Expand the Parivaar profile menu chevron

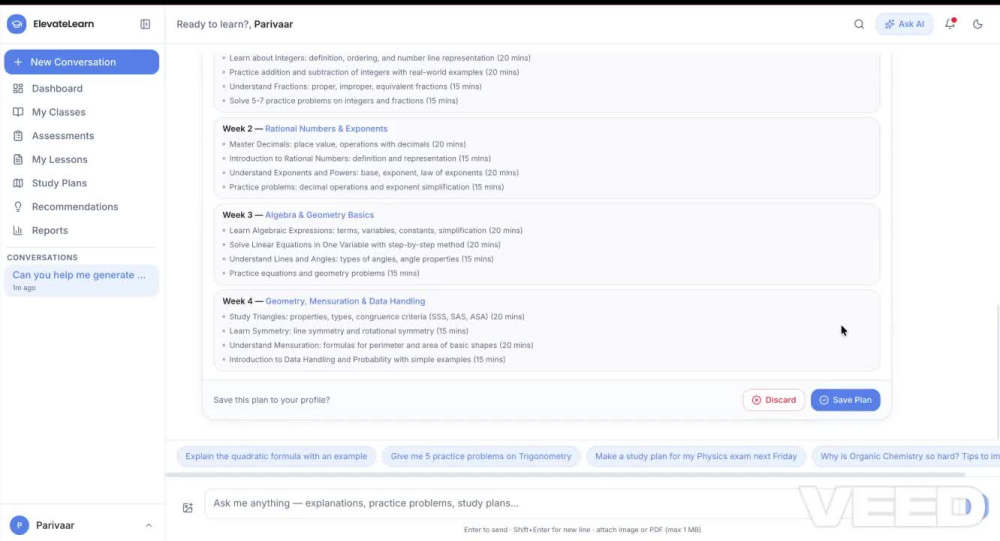[x=149, y=526]
